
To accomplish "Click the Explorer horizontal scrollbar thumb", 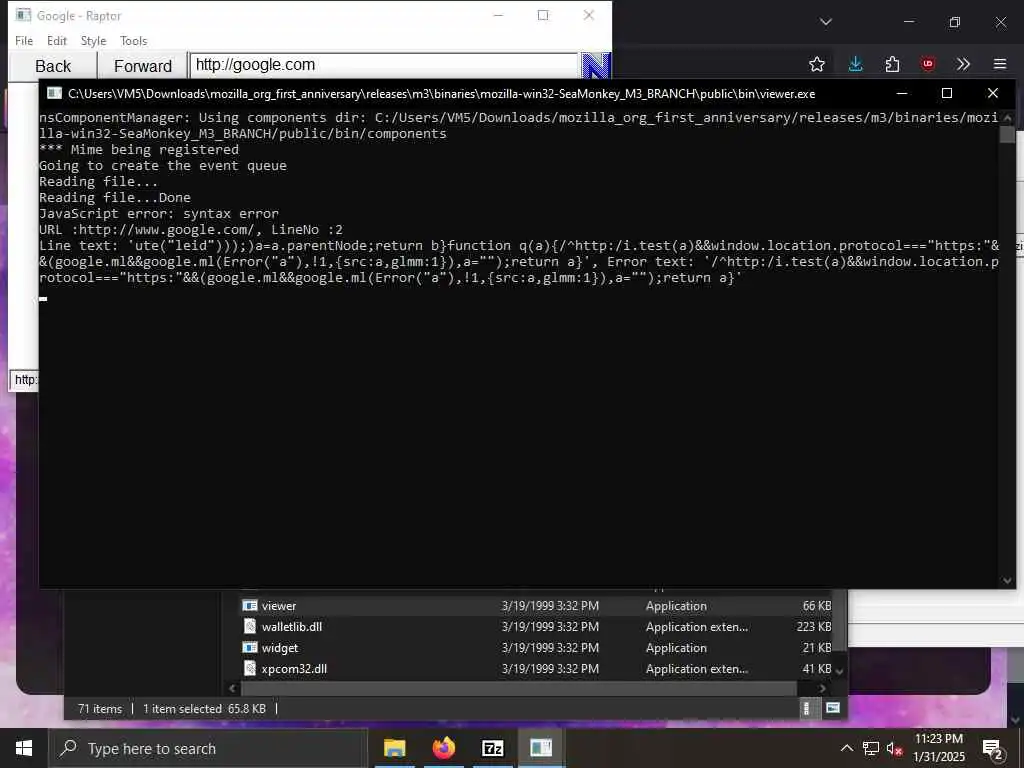I will [x=519, y=688].
